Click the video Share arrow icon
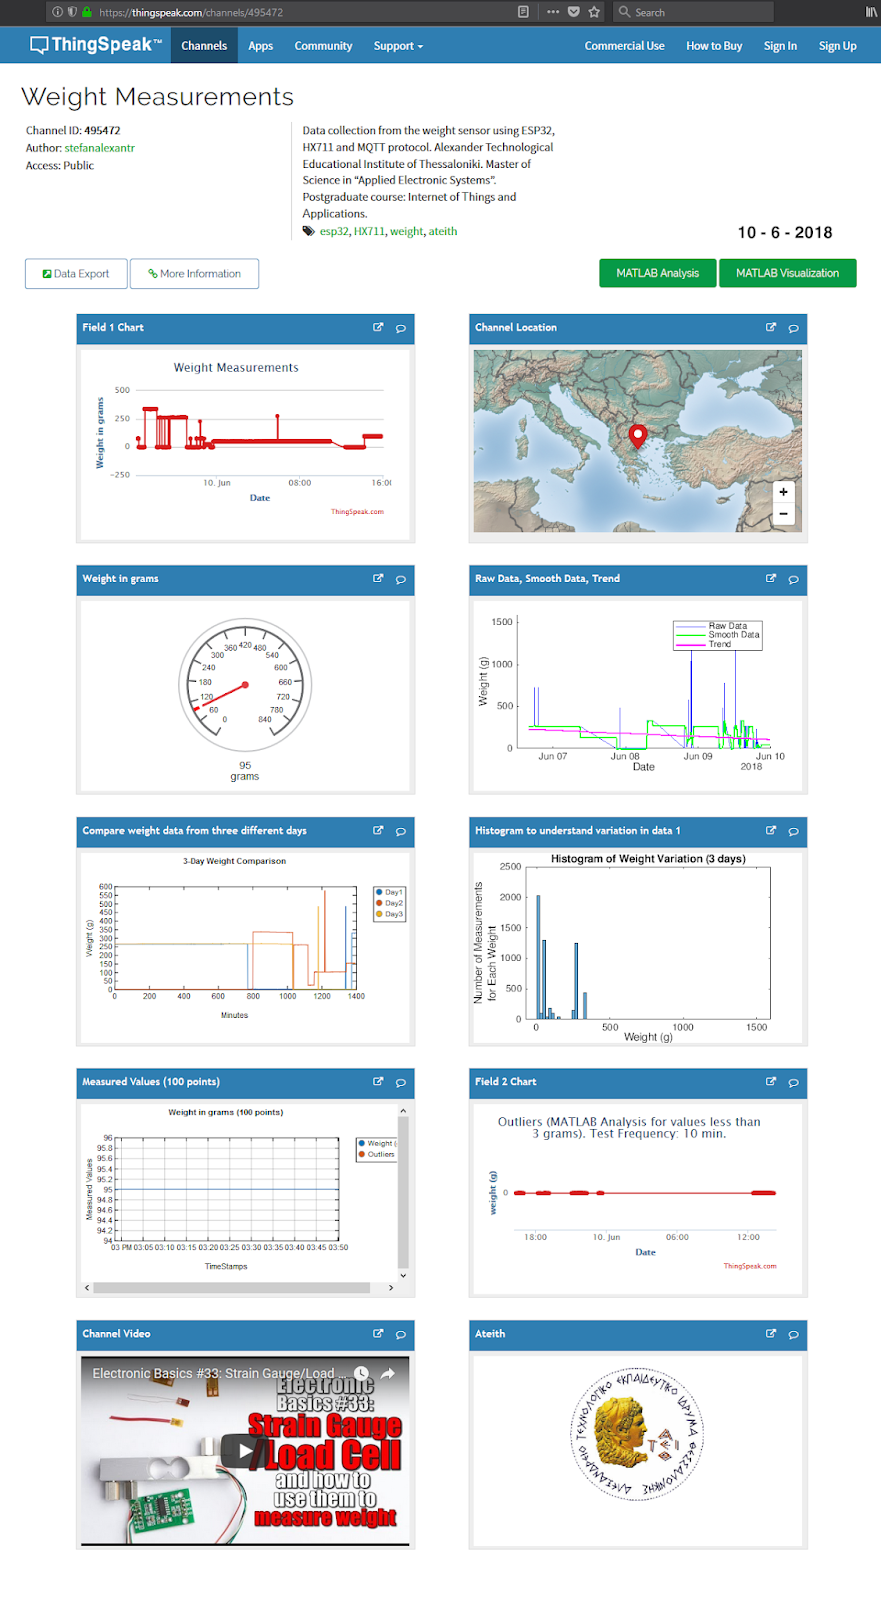Image resolution: width=881 pixels, height=1600 pixels. (x=387, y=1374)
